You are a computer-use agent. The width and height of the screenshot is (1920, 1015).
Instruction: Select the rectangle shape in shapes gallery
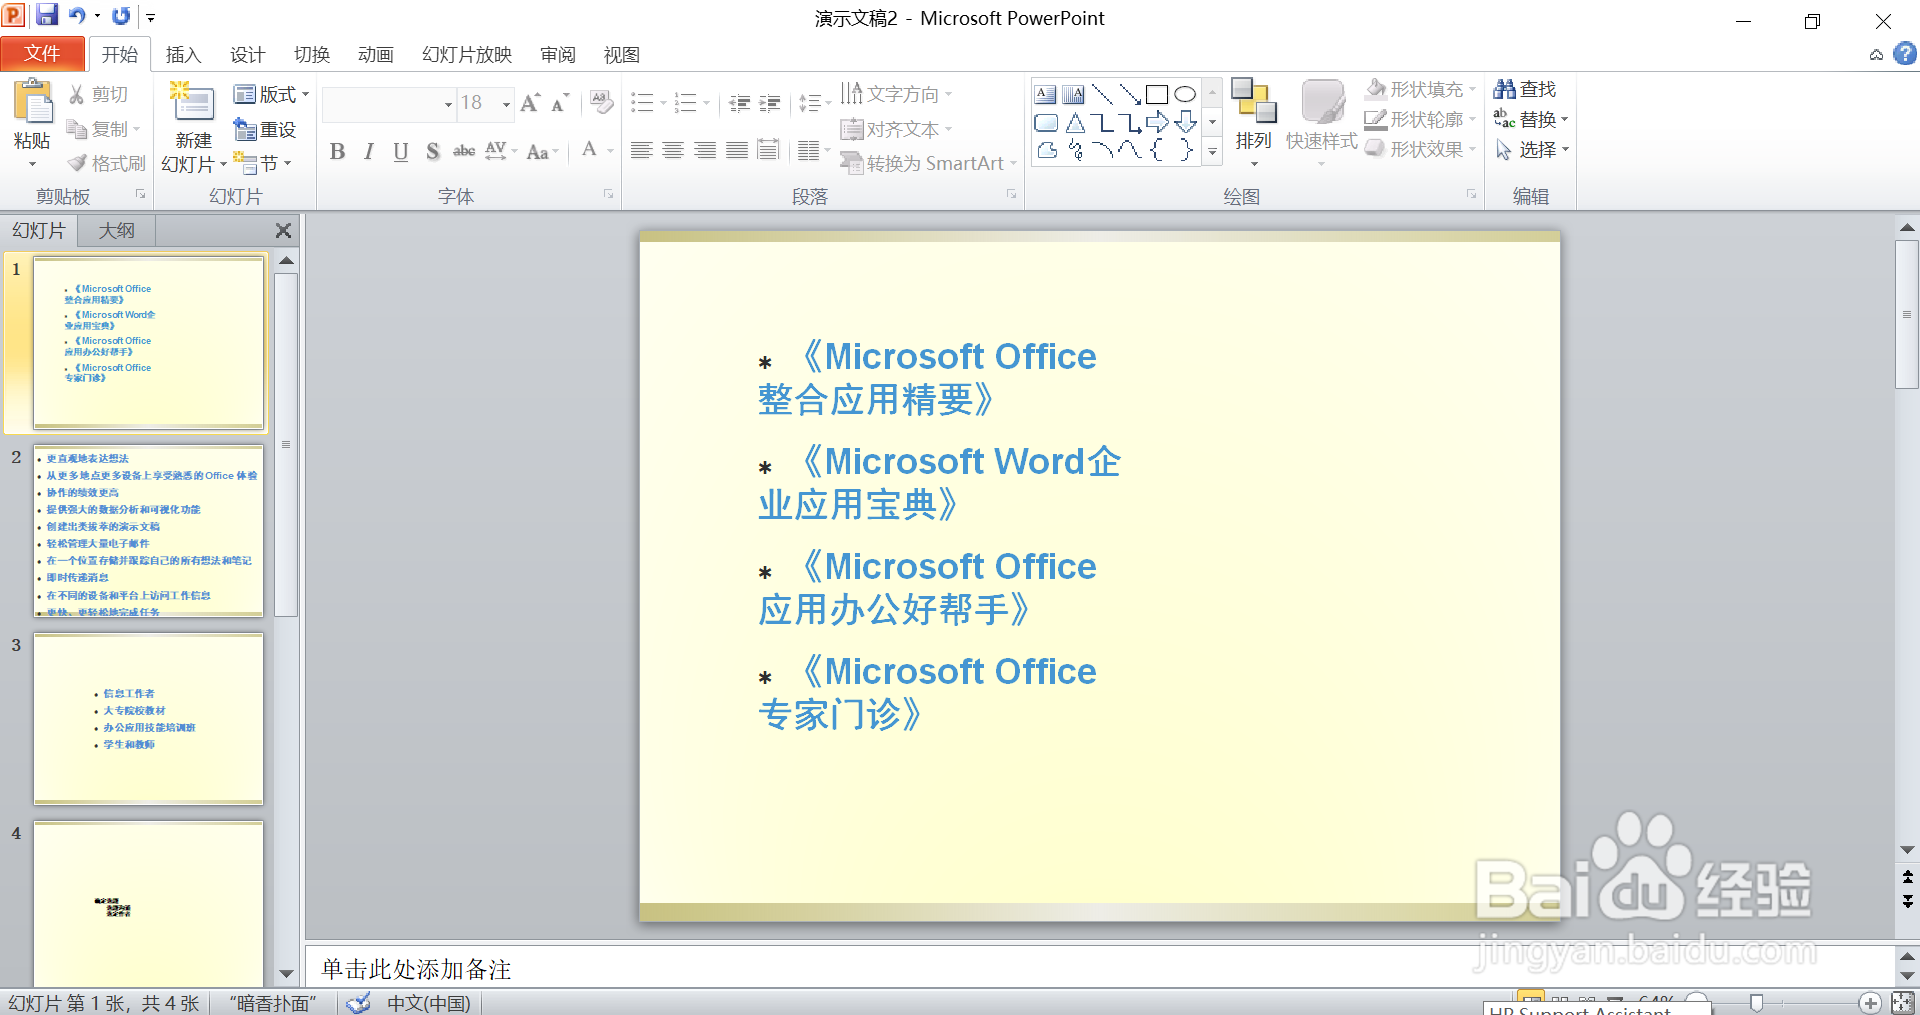[x=1157, y=94]
